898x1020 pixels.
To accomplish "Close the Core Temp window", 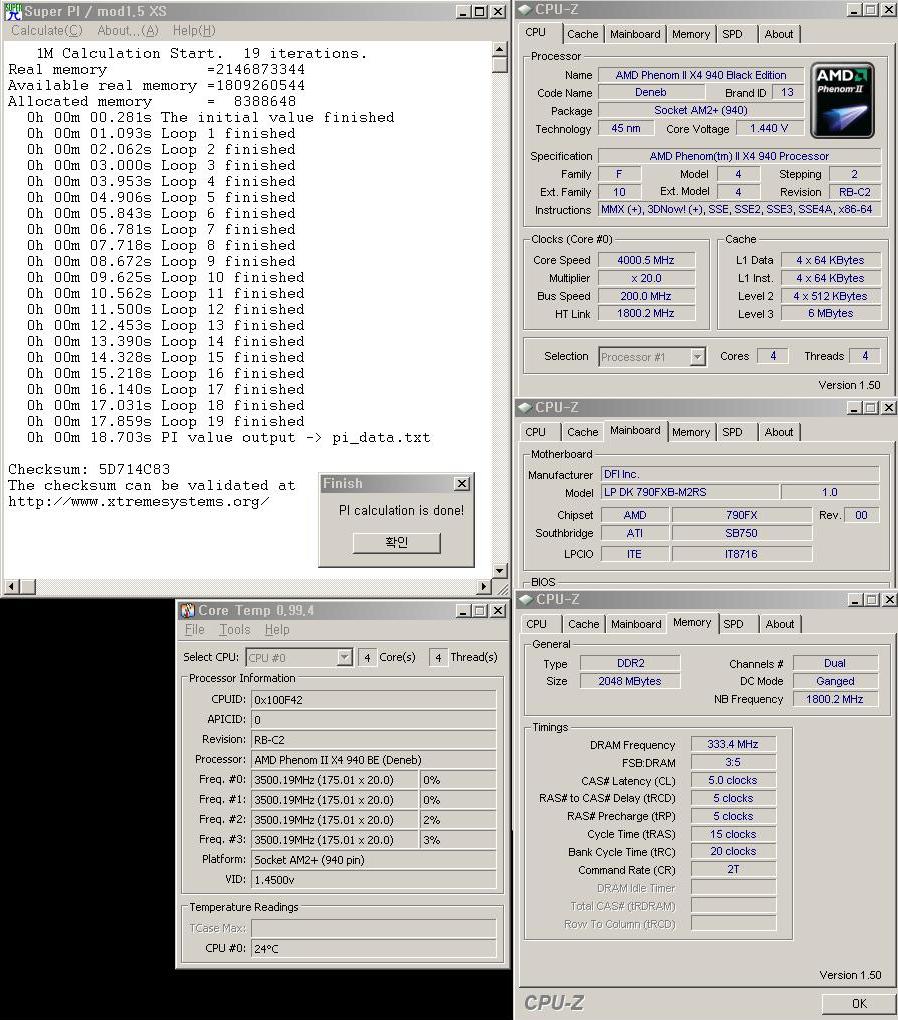I will (x=498, y=611).
